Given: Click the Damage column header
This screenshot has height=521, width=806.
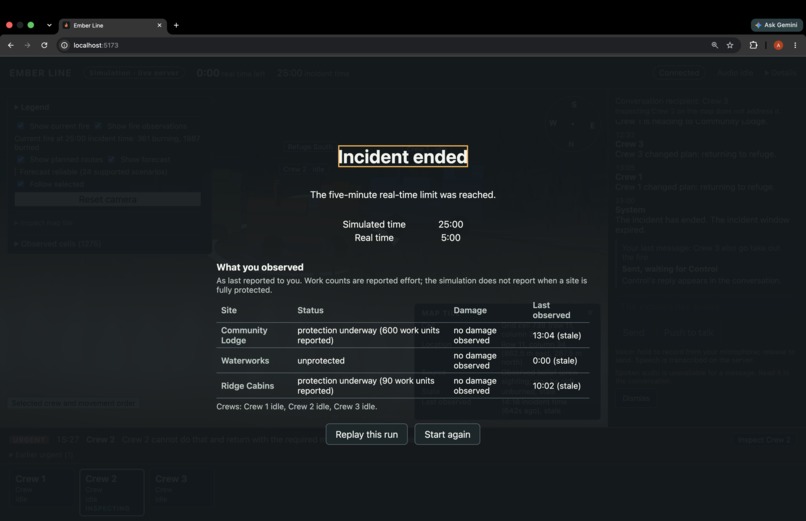Looking at the screenshot, I should click(x=470, y=310).
